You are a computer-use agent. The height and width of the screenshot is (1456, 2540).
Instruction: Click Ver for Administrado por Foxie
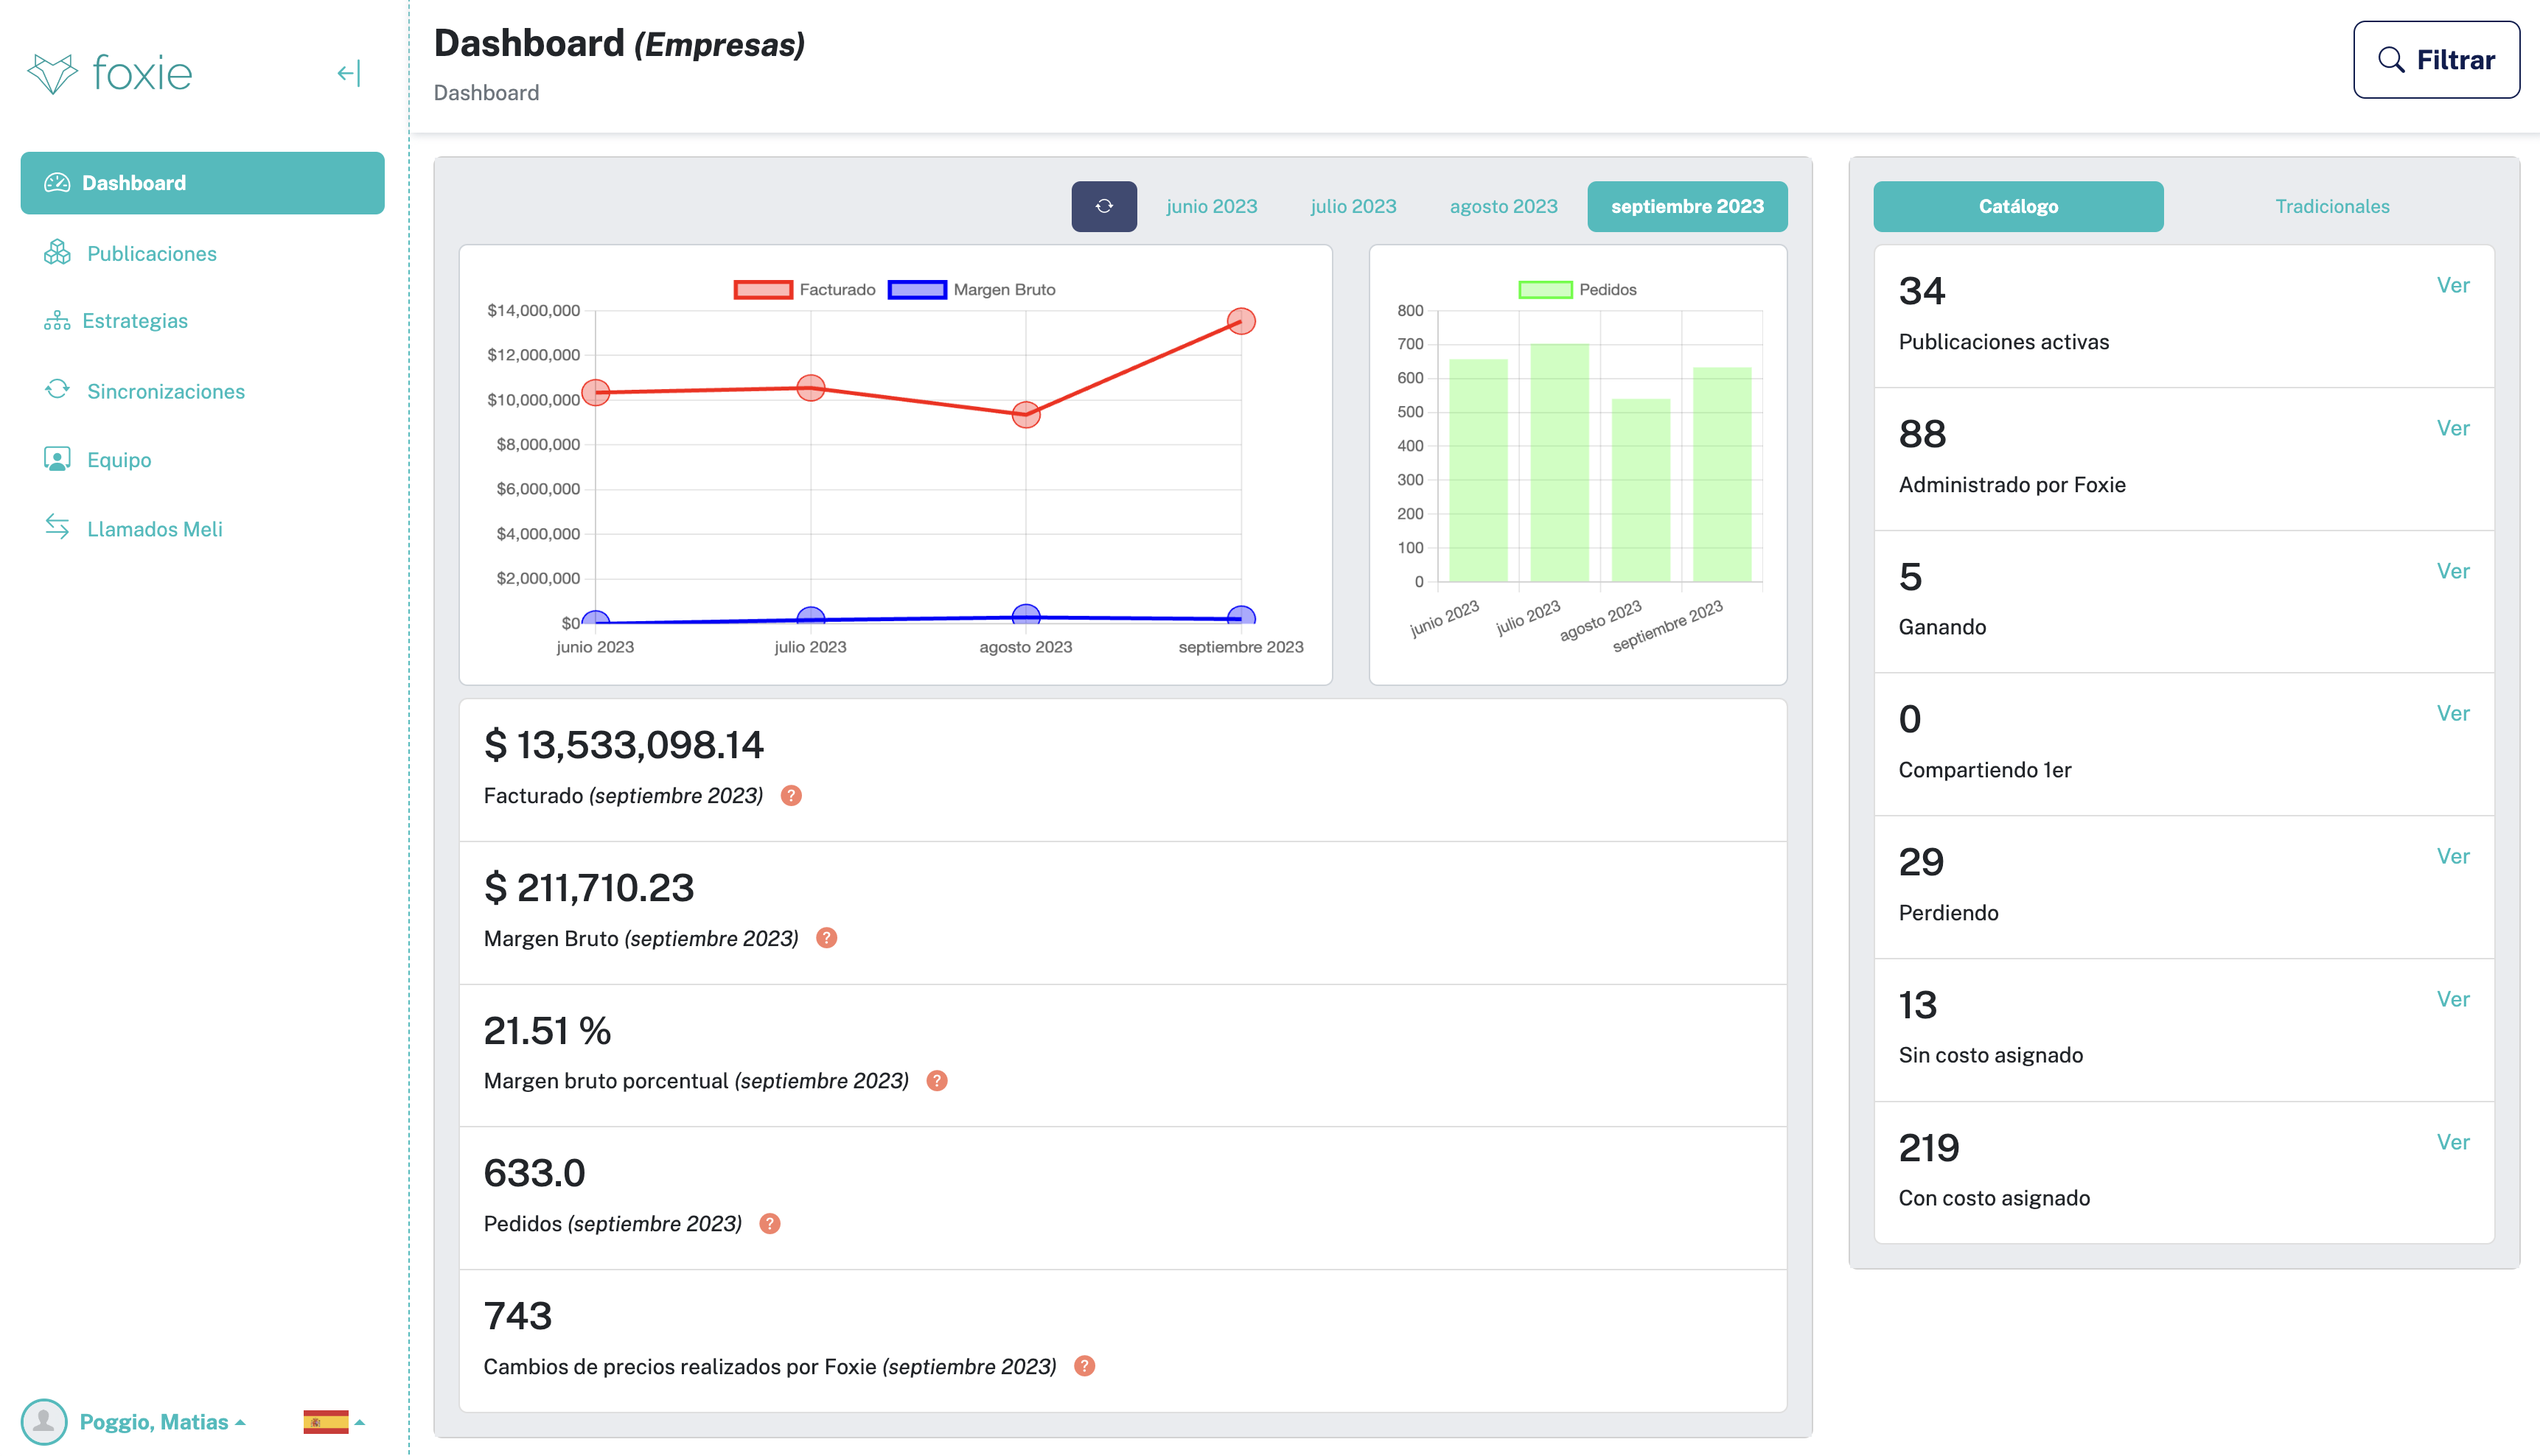(2453, 429)
